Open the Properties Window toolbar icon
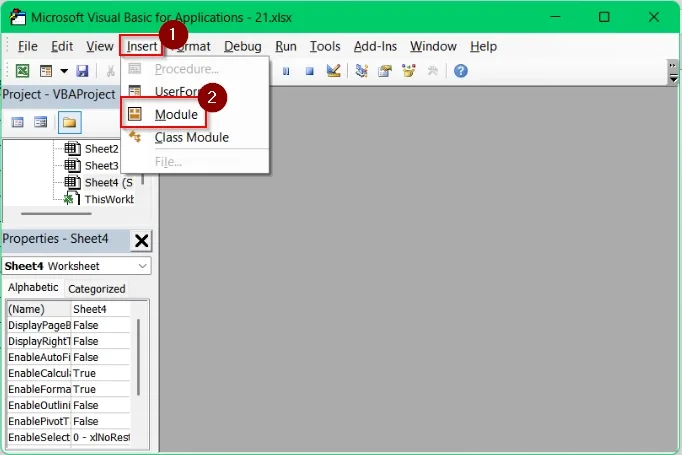 385,70
